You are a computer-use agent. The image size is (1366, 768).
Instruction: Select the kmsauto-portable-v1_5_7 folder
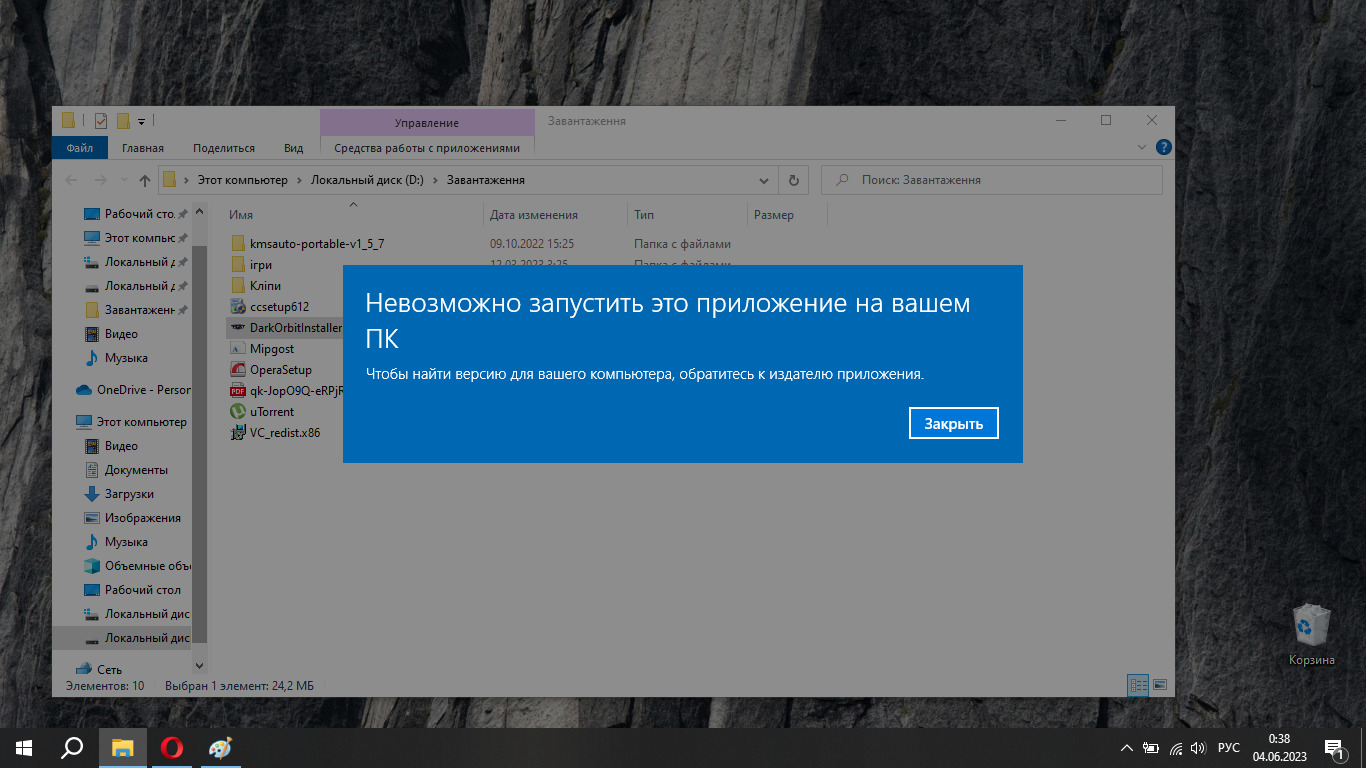(317, 243)
